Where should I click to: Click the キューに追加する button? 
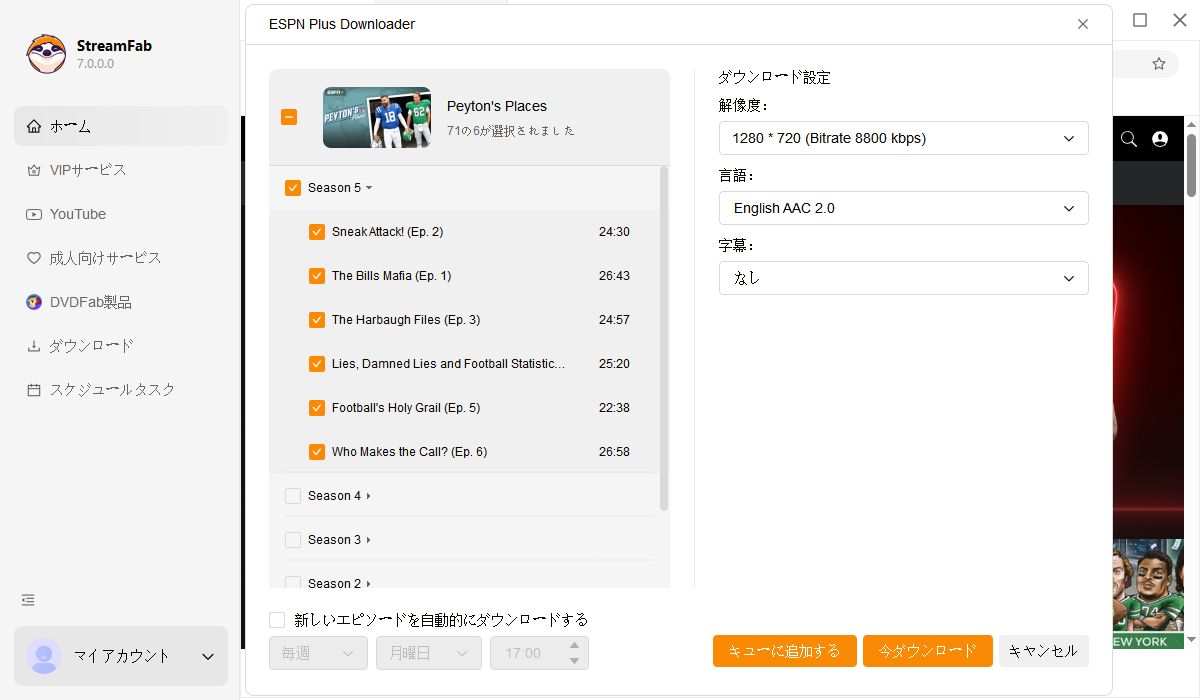click(784, 651)
